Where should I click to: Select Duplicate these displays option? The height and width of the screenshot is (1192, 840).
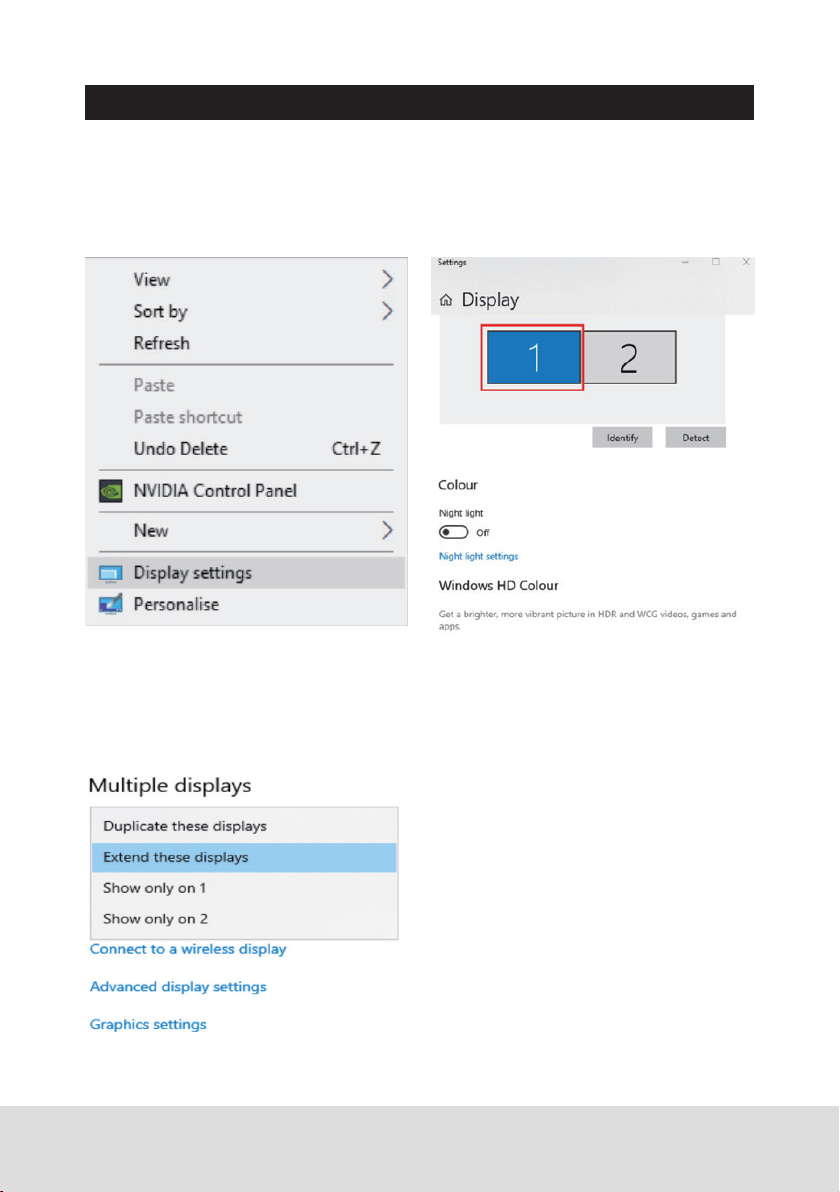pos(243,826)
